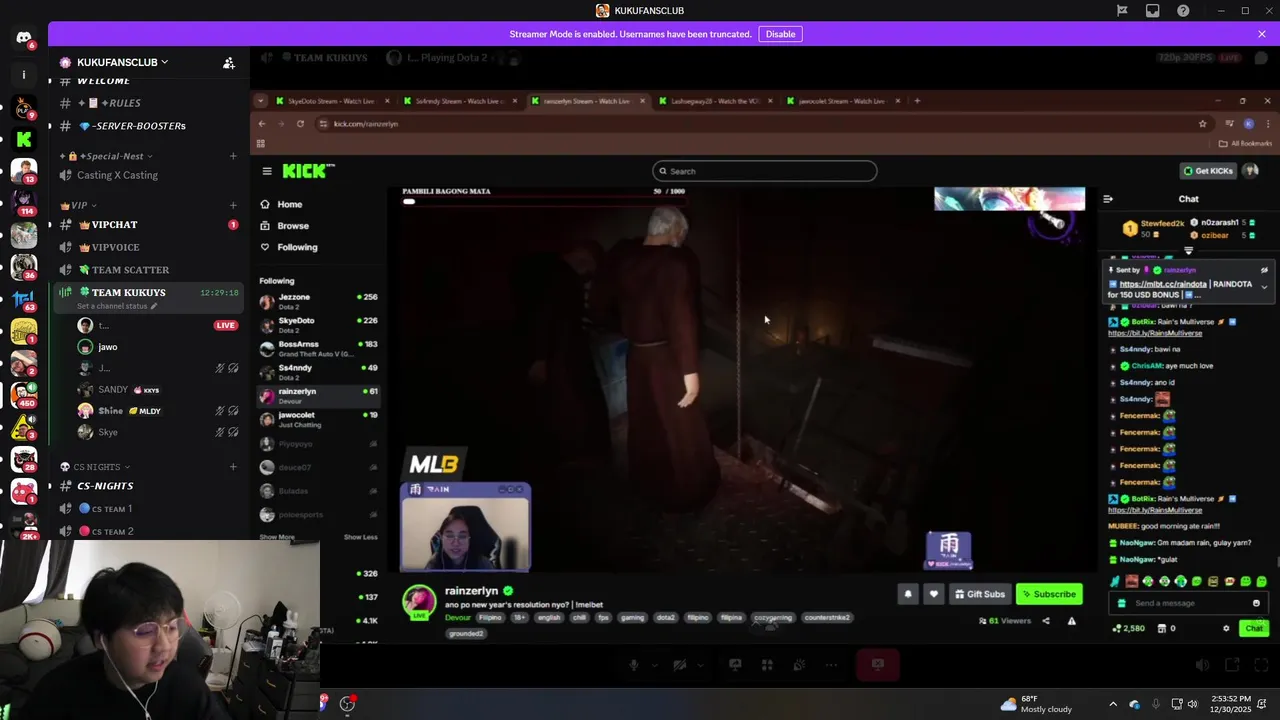Click the green Subscribe button
Image resolution: width=1280 pixels, height=720 pixels.
coord(1049,594)
